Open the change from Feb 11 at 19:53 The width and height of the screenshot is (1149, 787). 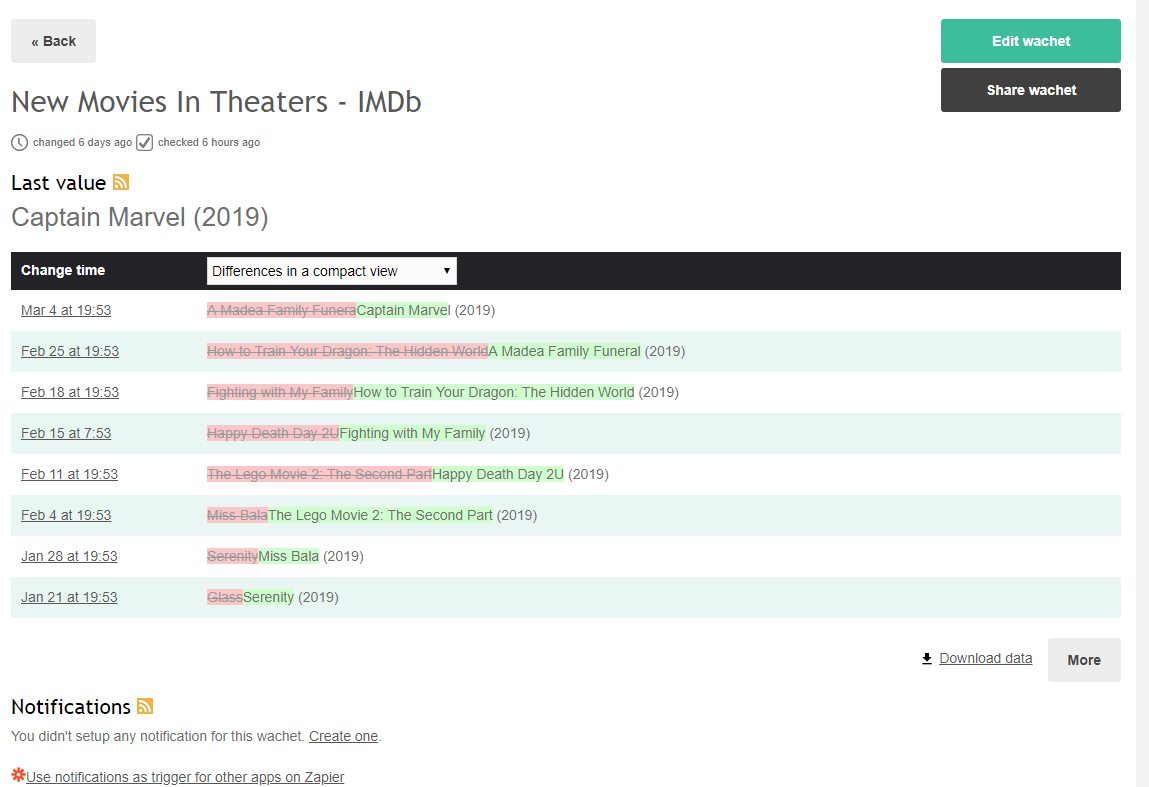pos(70,474)
